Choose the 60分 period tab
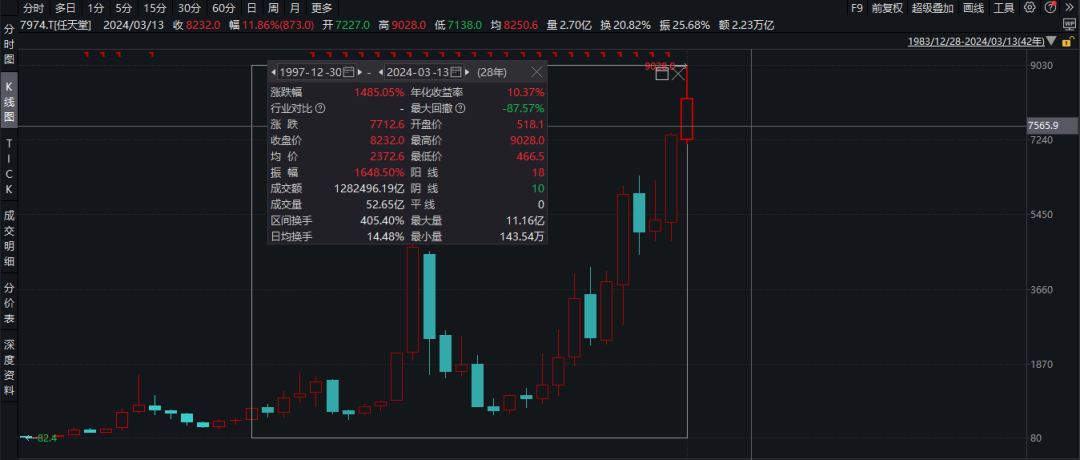Image resolution: width=1080 pixels, height=460 pixels. pyautogui.click(x=223, y=8)
